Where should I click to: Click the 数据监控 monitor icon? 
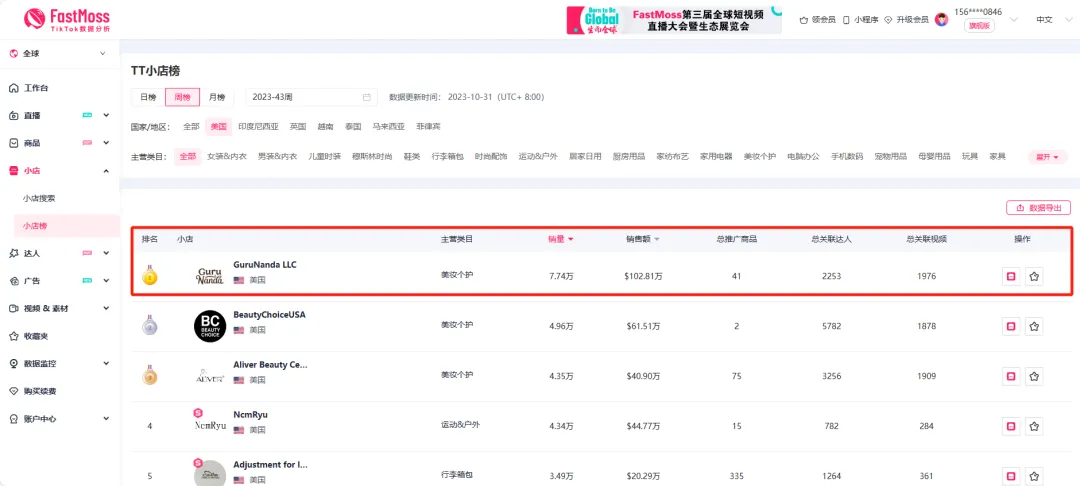(14, 363)
